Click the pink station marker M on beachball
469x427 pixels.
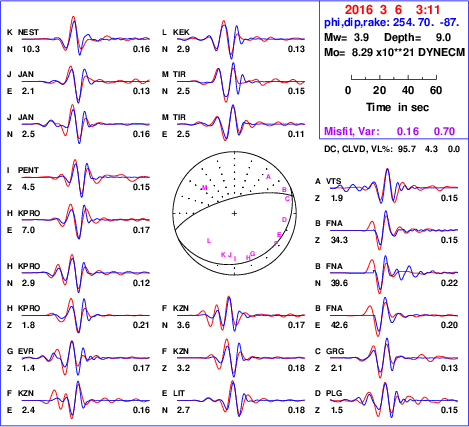205,188
